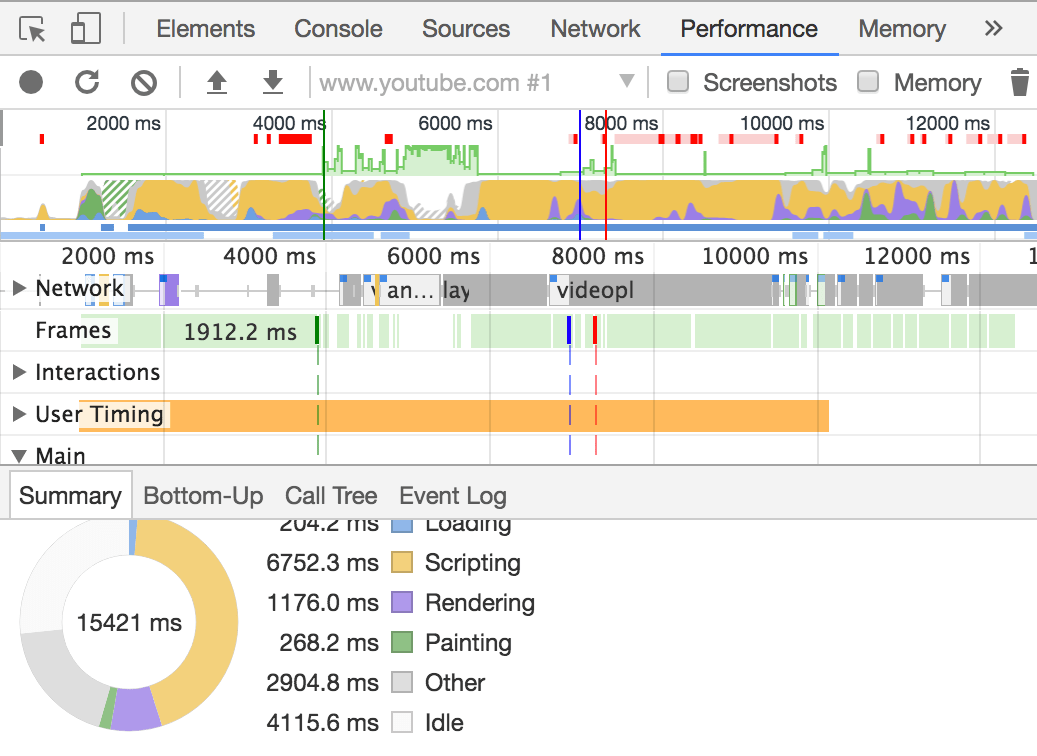Delete the recording using the trash icon
Viewport: 1037px width, 756px height.
click(x=1020, y=83)
